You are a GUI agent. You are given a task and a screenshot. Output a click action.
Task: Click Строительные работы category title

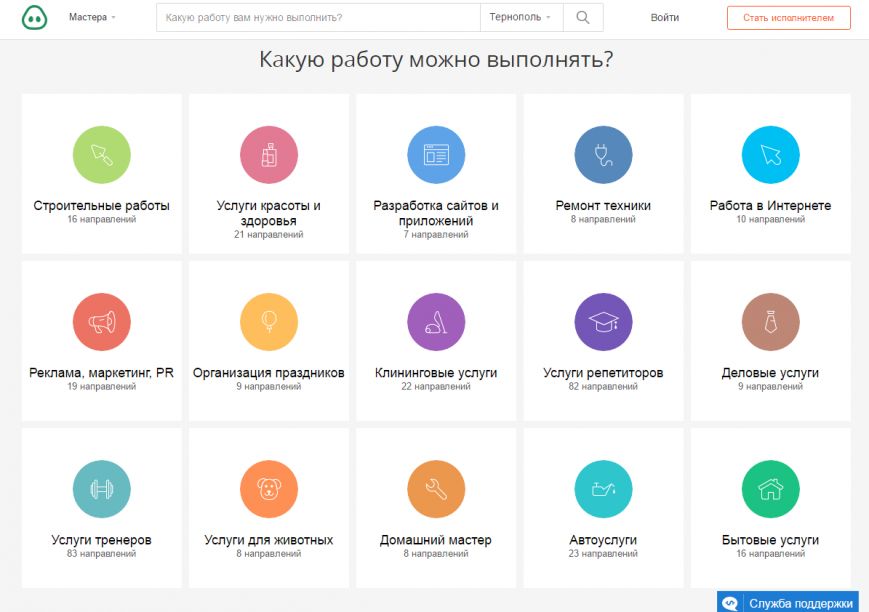(x=101, y=206)
